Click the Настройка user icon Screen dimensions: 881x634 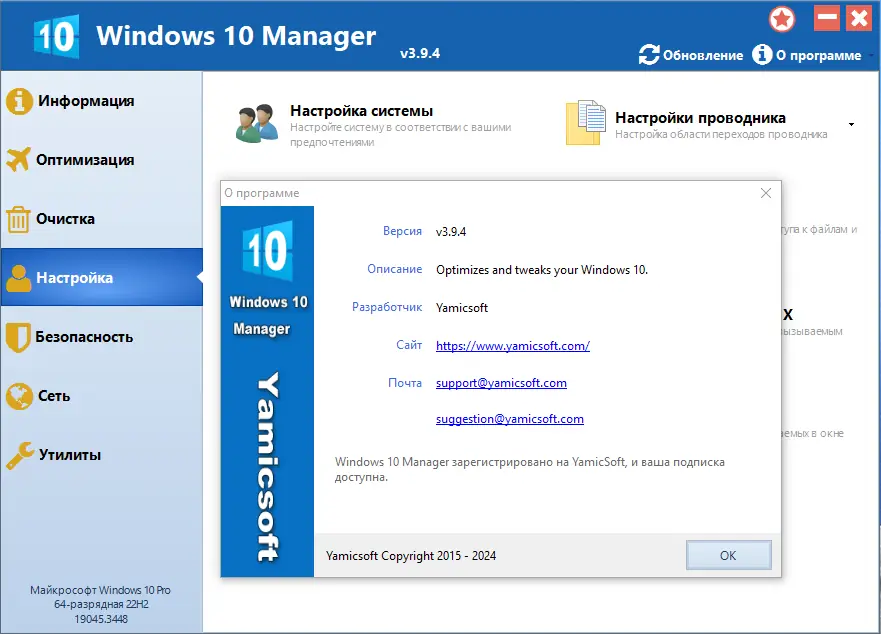click(x=19, y=278)
